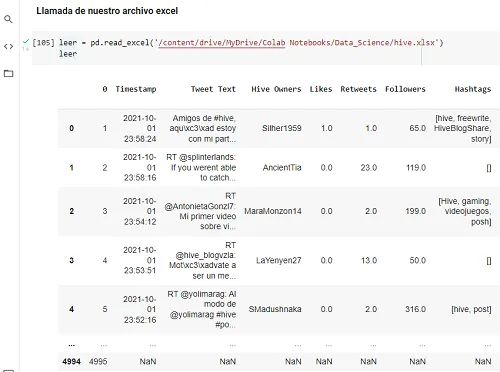Click the followers value 199.0
This screenshot has width=500, height=372.
416,211
